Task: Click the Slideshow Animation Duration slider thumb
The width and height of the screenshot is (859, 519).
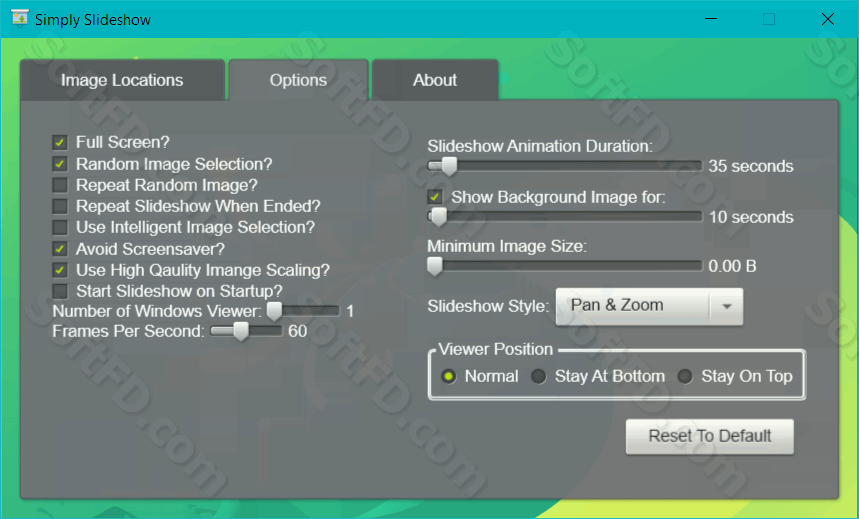Action: coord(449,166)
